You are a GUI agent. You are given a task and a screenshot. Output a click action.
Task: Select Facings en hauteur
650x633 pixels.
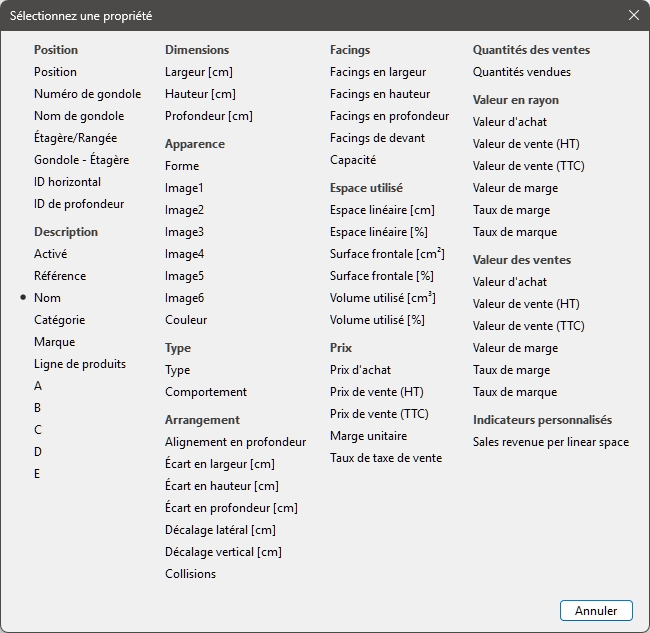click(380, 94)
